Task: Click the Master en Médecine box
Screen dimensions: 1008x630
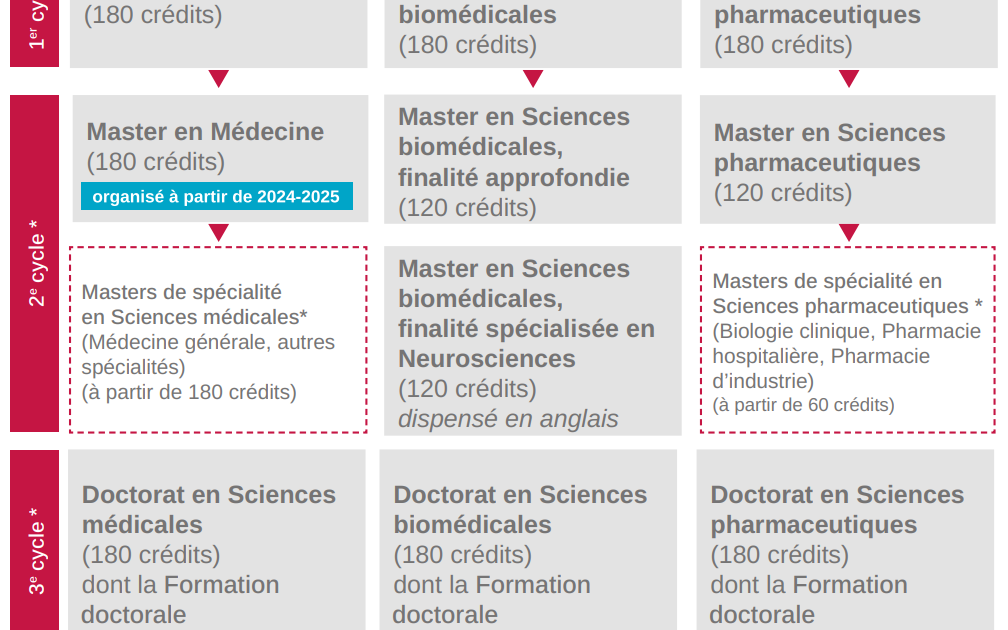Action: click(x=220, y=158)
